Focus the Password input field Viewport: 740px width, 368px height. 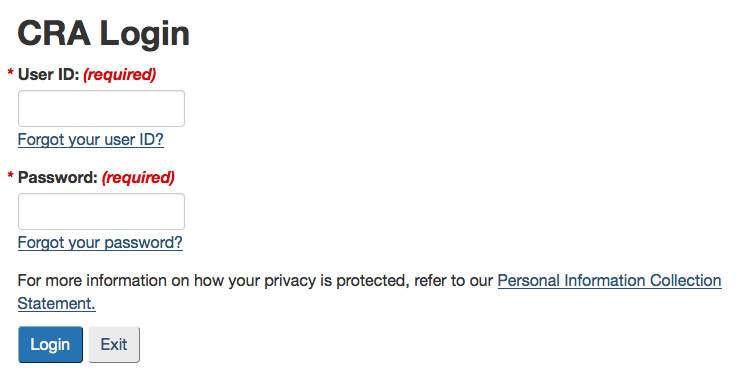[101, 211]
